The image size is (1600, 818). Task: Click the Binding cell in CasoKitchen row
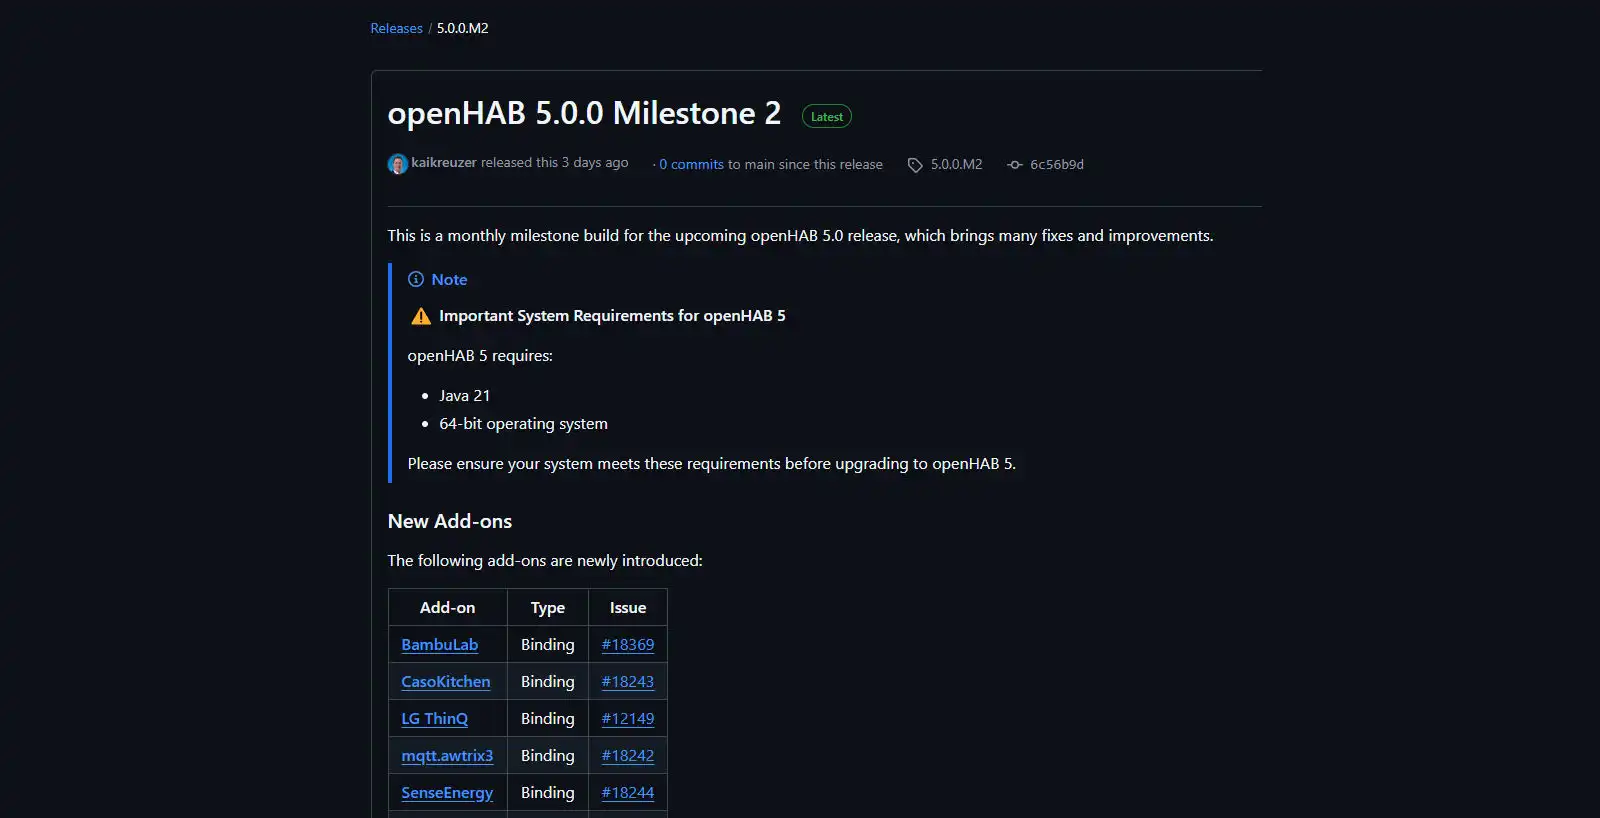point(548,682)
